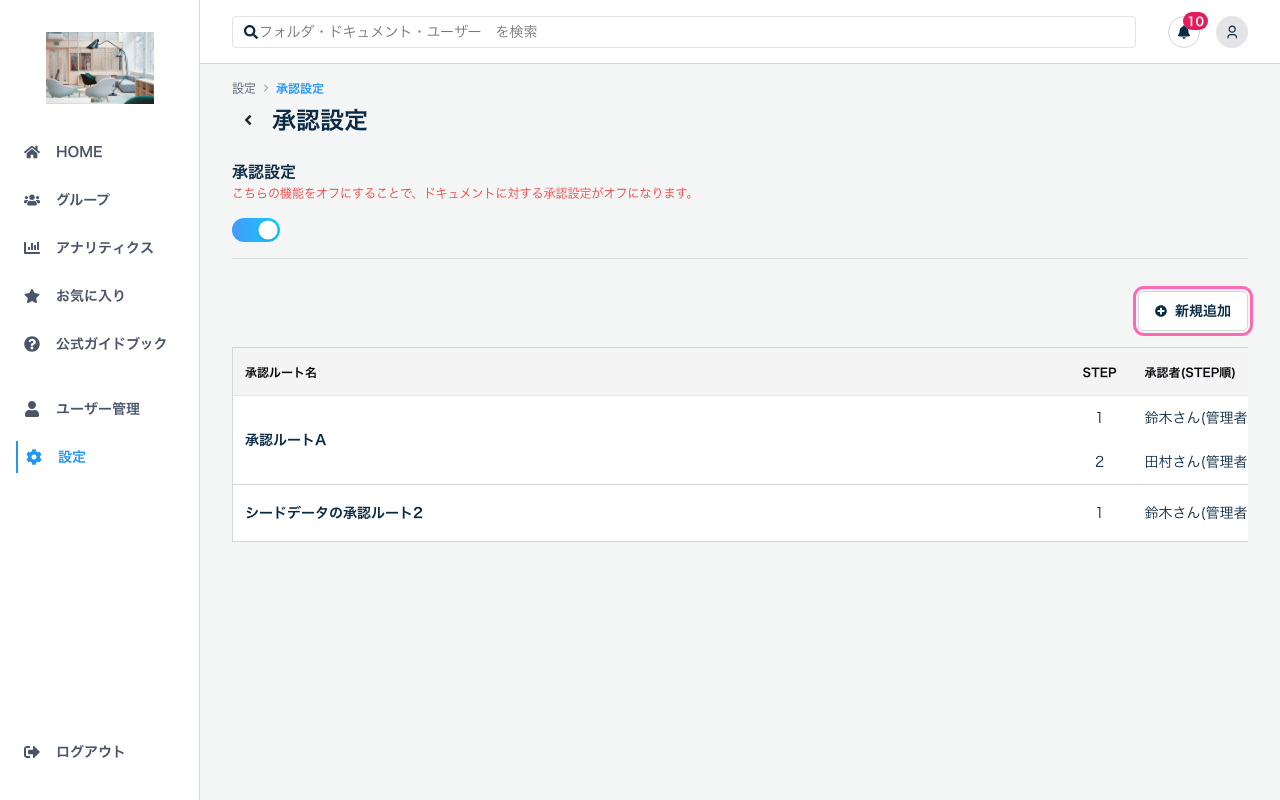Select the 承認ルートA route name

coord(286,440)
